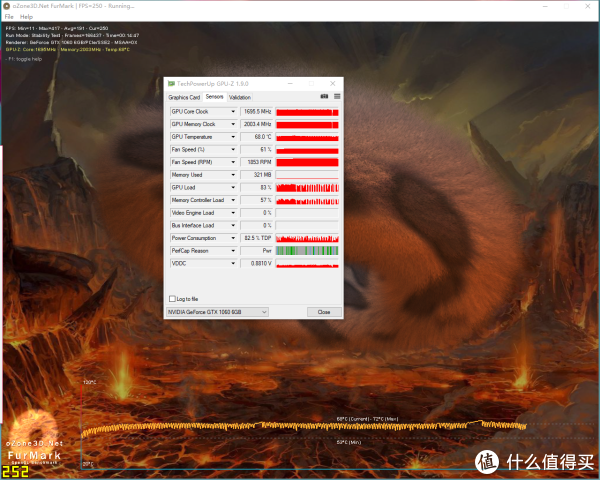
Task: Enable the Log to file checkbox
Action: pos(173,299)
